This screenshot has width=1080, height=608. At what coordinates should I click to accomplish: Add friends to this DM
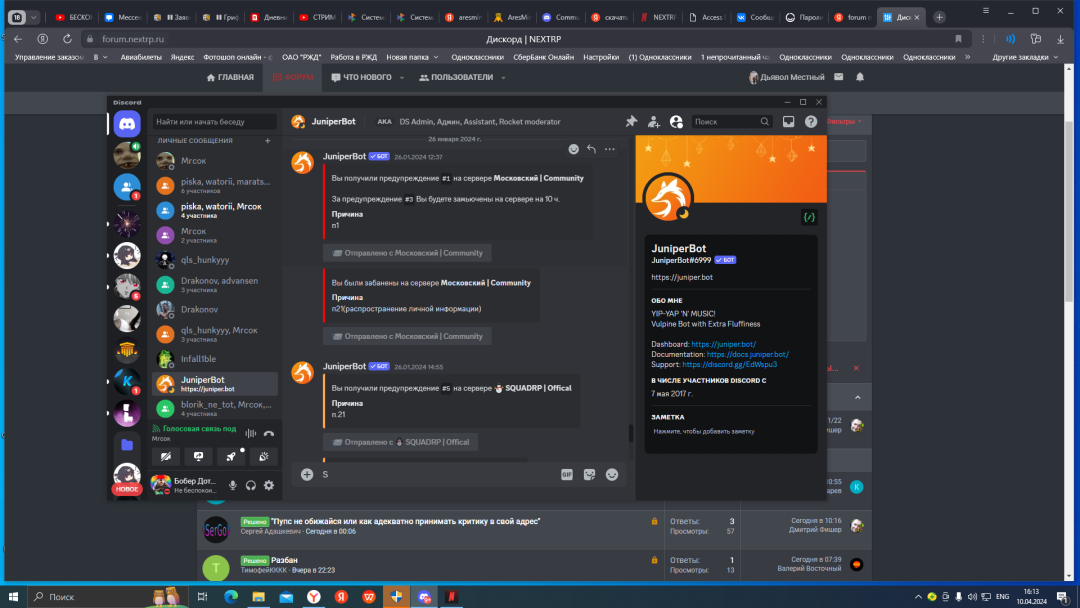click(x=654, y=122)
